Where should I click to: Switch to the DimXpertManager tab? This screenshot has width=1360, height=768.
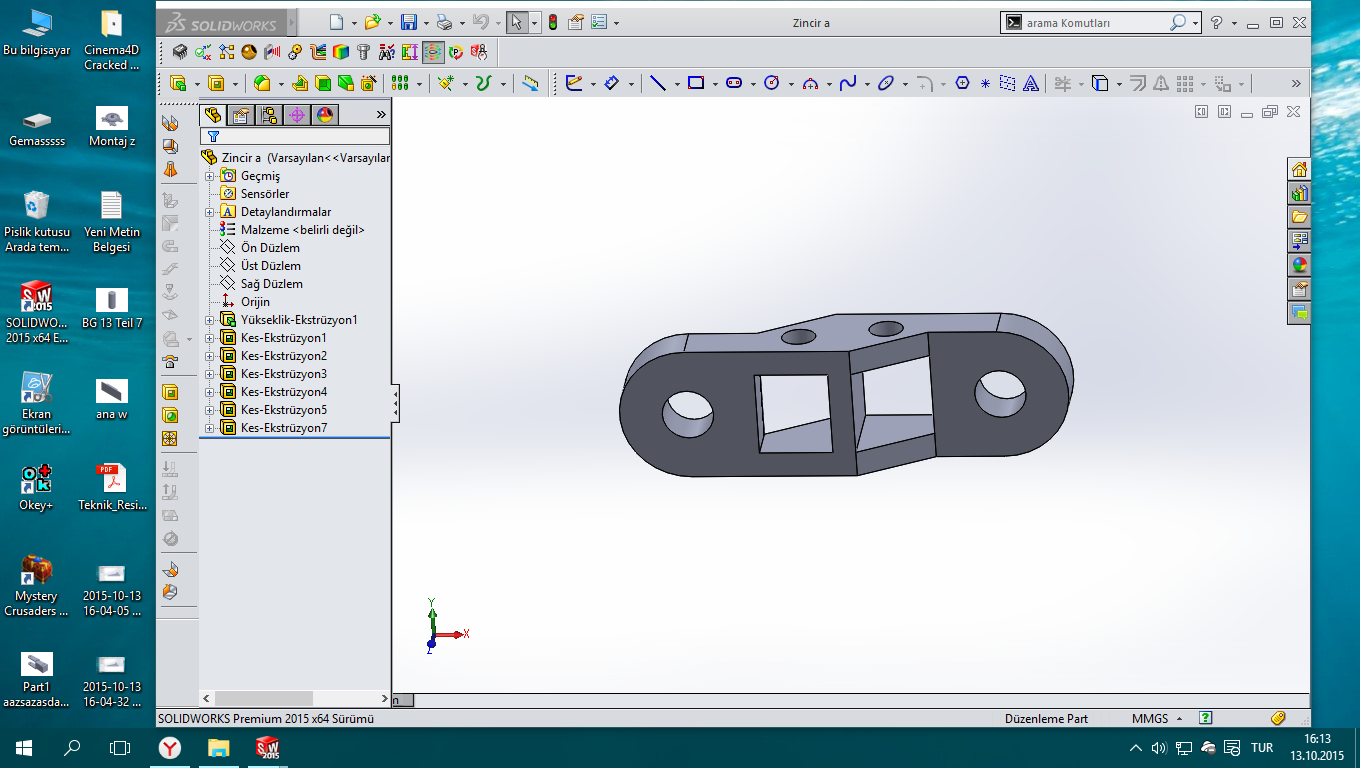point(297,115)
